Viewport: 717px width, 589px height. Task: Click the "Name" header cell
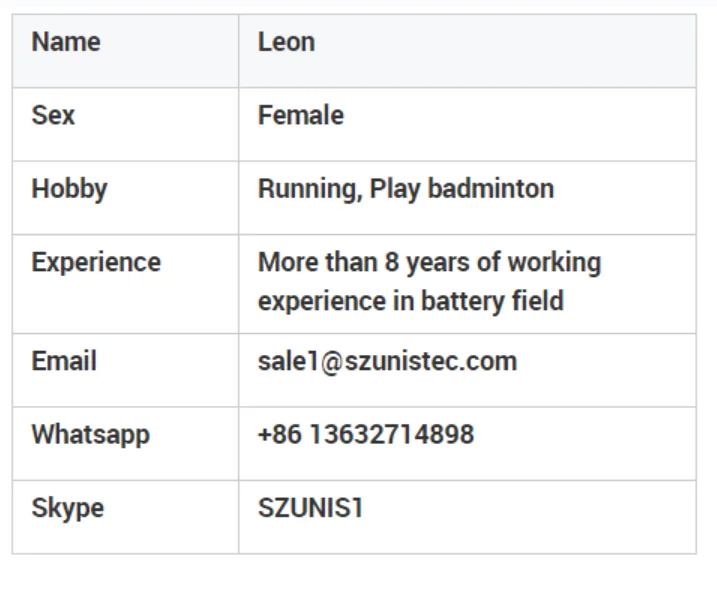(66, 42)
